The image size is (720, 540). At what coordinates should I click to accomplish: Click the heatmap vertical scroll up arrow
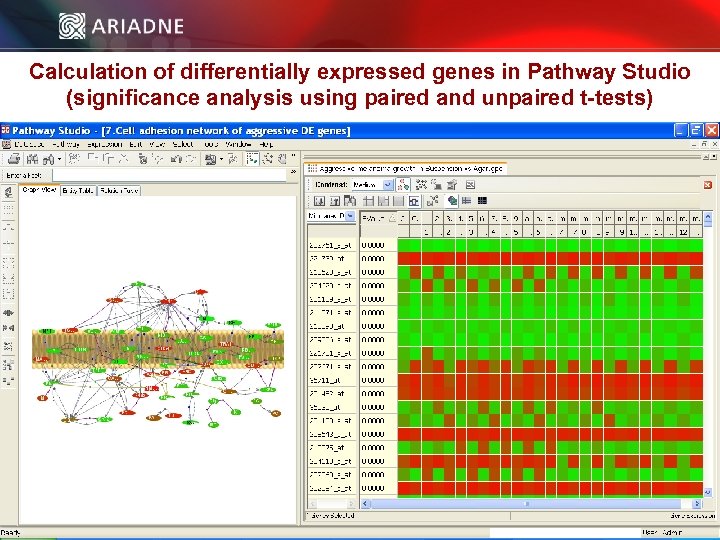(x=708, y=219)
